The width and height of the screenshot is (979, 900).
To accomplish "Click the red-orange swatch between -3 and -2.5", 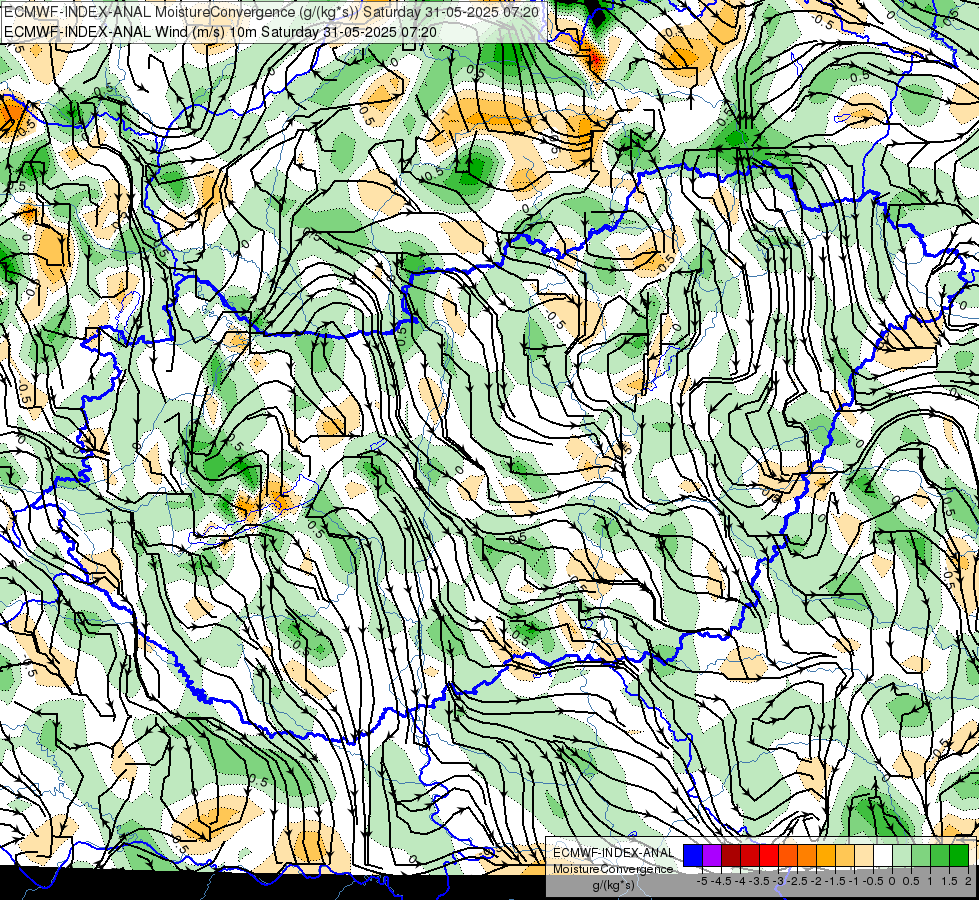I will [788, 855].
